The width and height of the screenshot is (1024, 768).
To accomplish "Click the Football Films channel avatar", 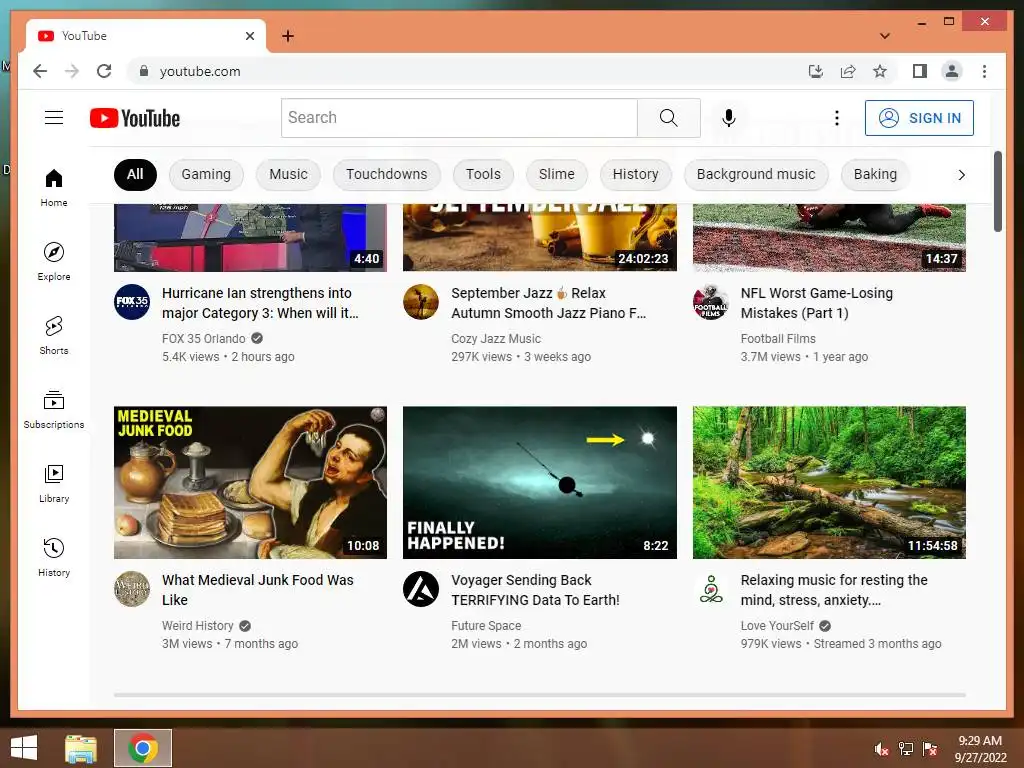I will click(x=711, y=302).
